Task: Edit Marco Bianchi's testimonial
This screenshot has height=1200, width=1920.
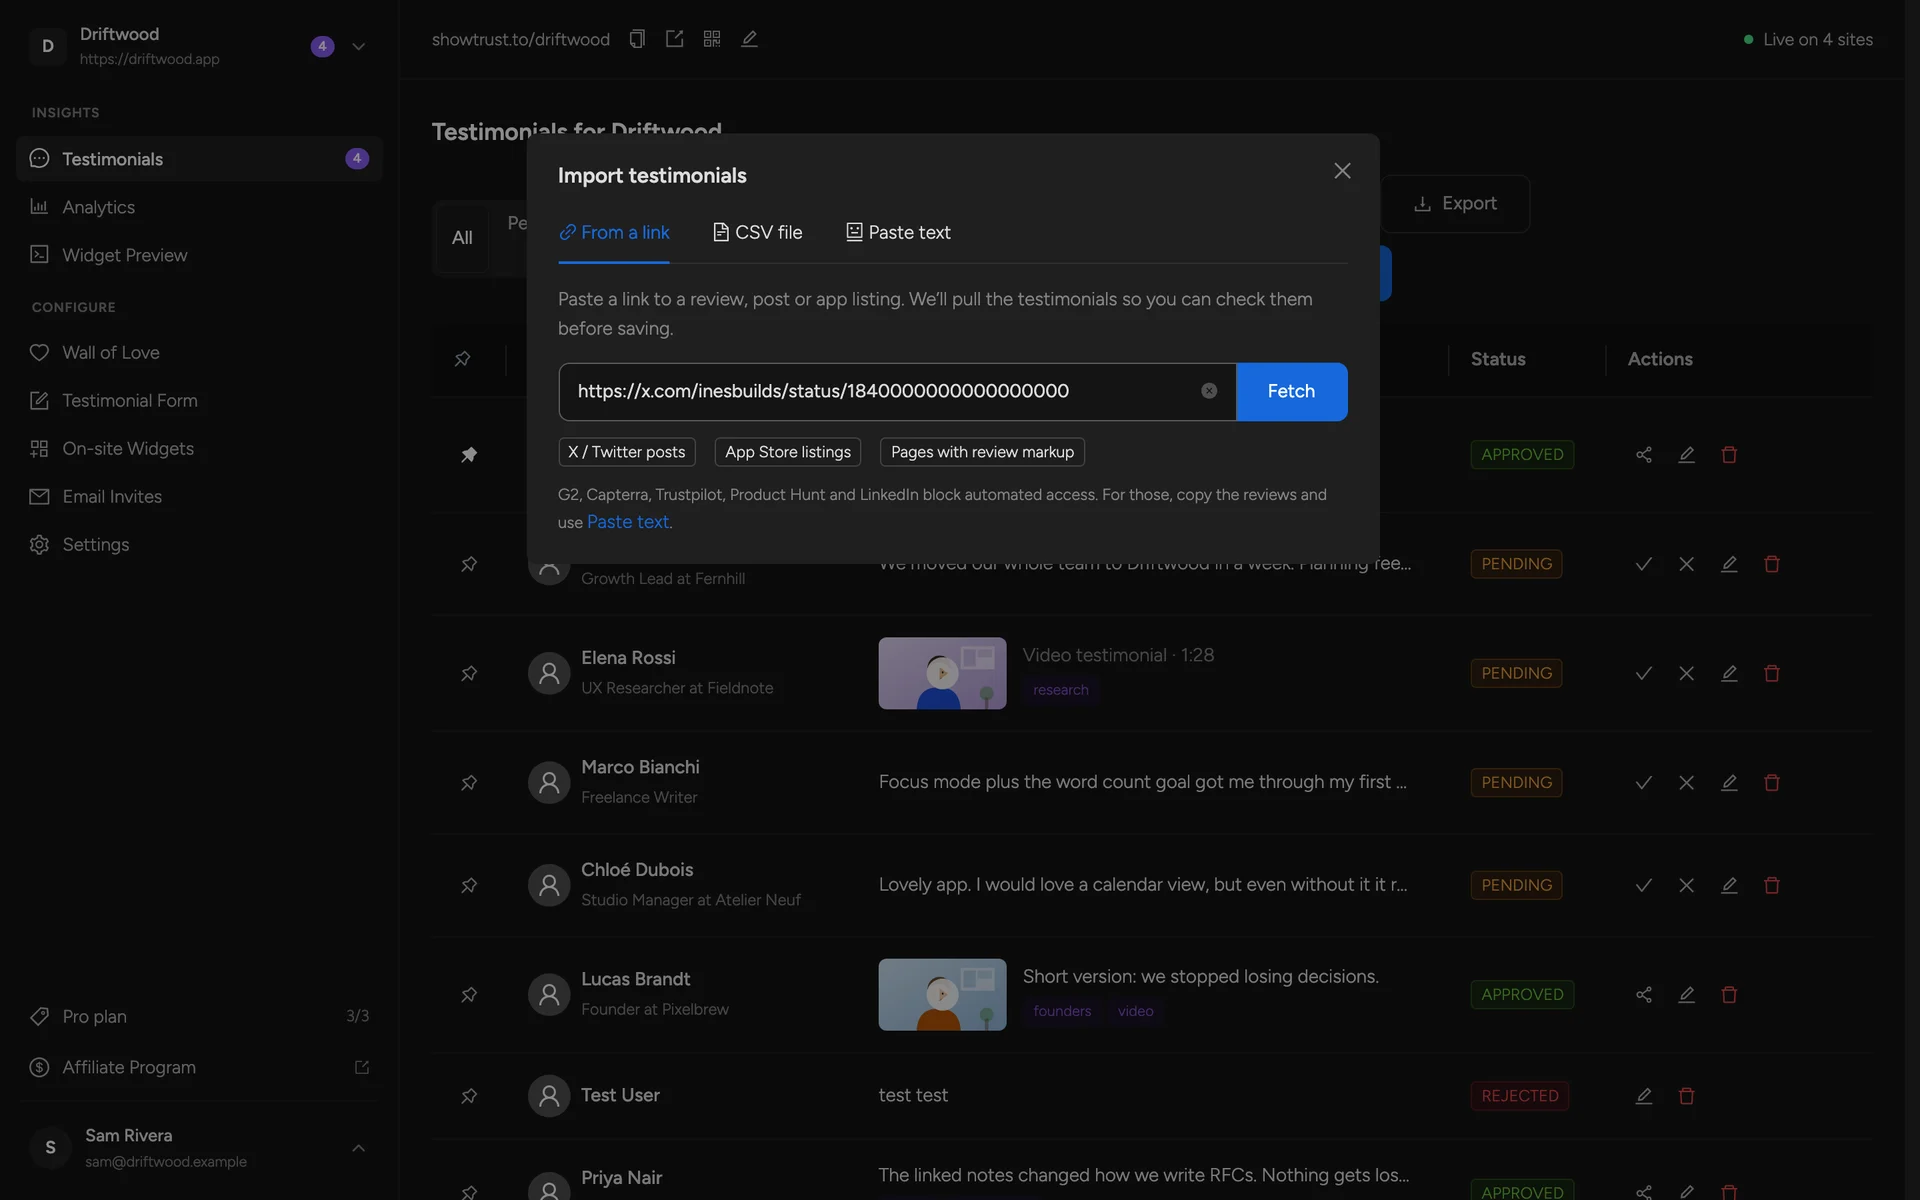Action: coord(1729,783)
